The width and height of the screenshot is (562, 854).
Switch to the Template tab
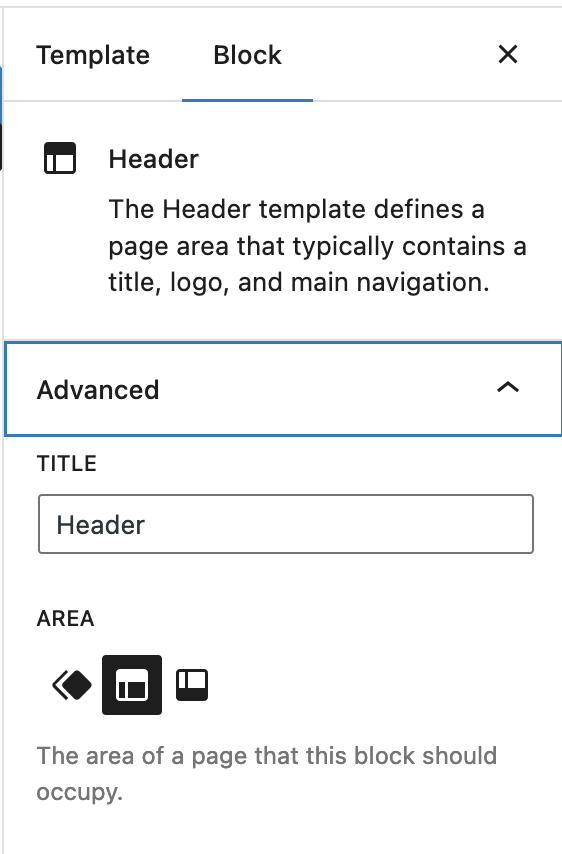[x=93, y=55]
